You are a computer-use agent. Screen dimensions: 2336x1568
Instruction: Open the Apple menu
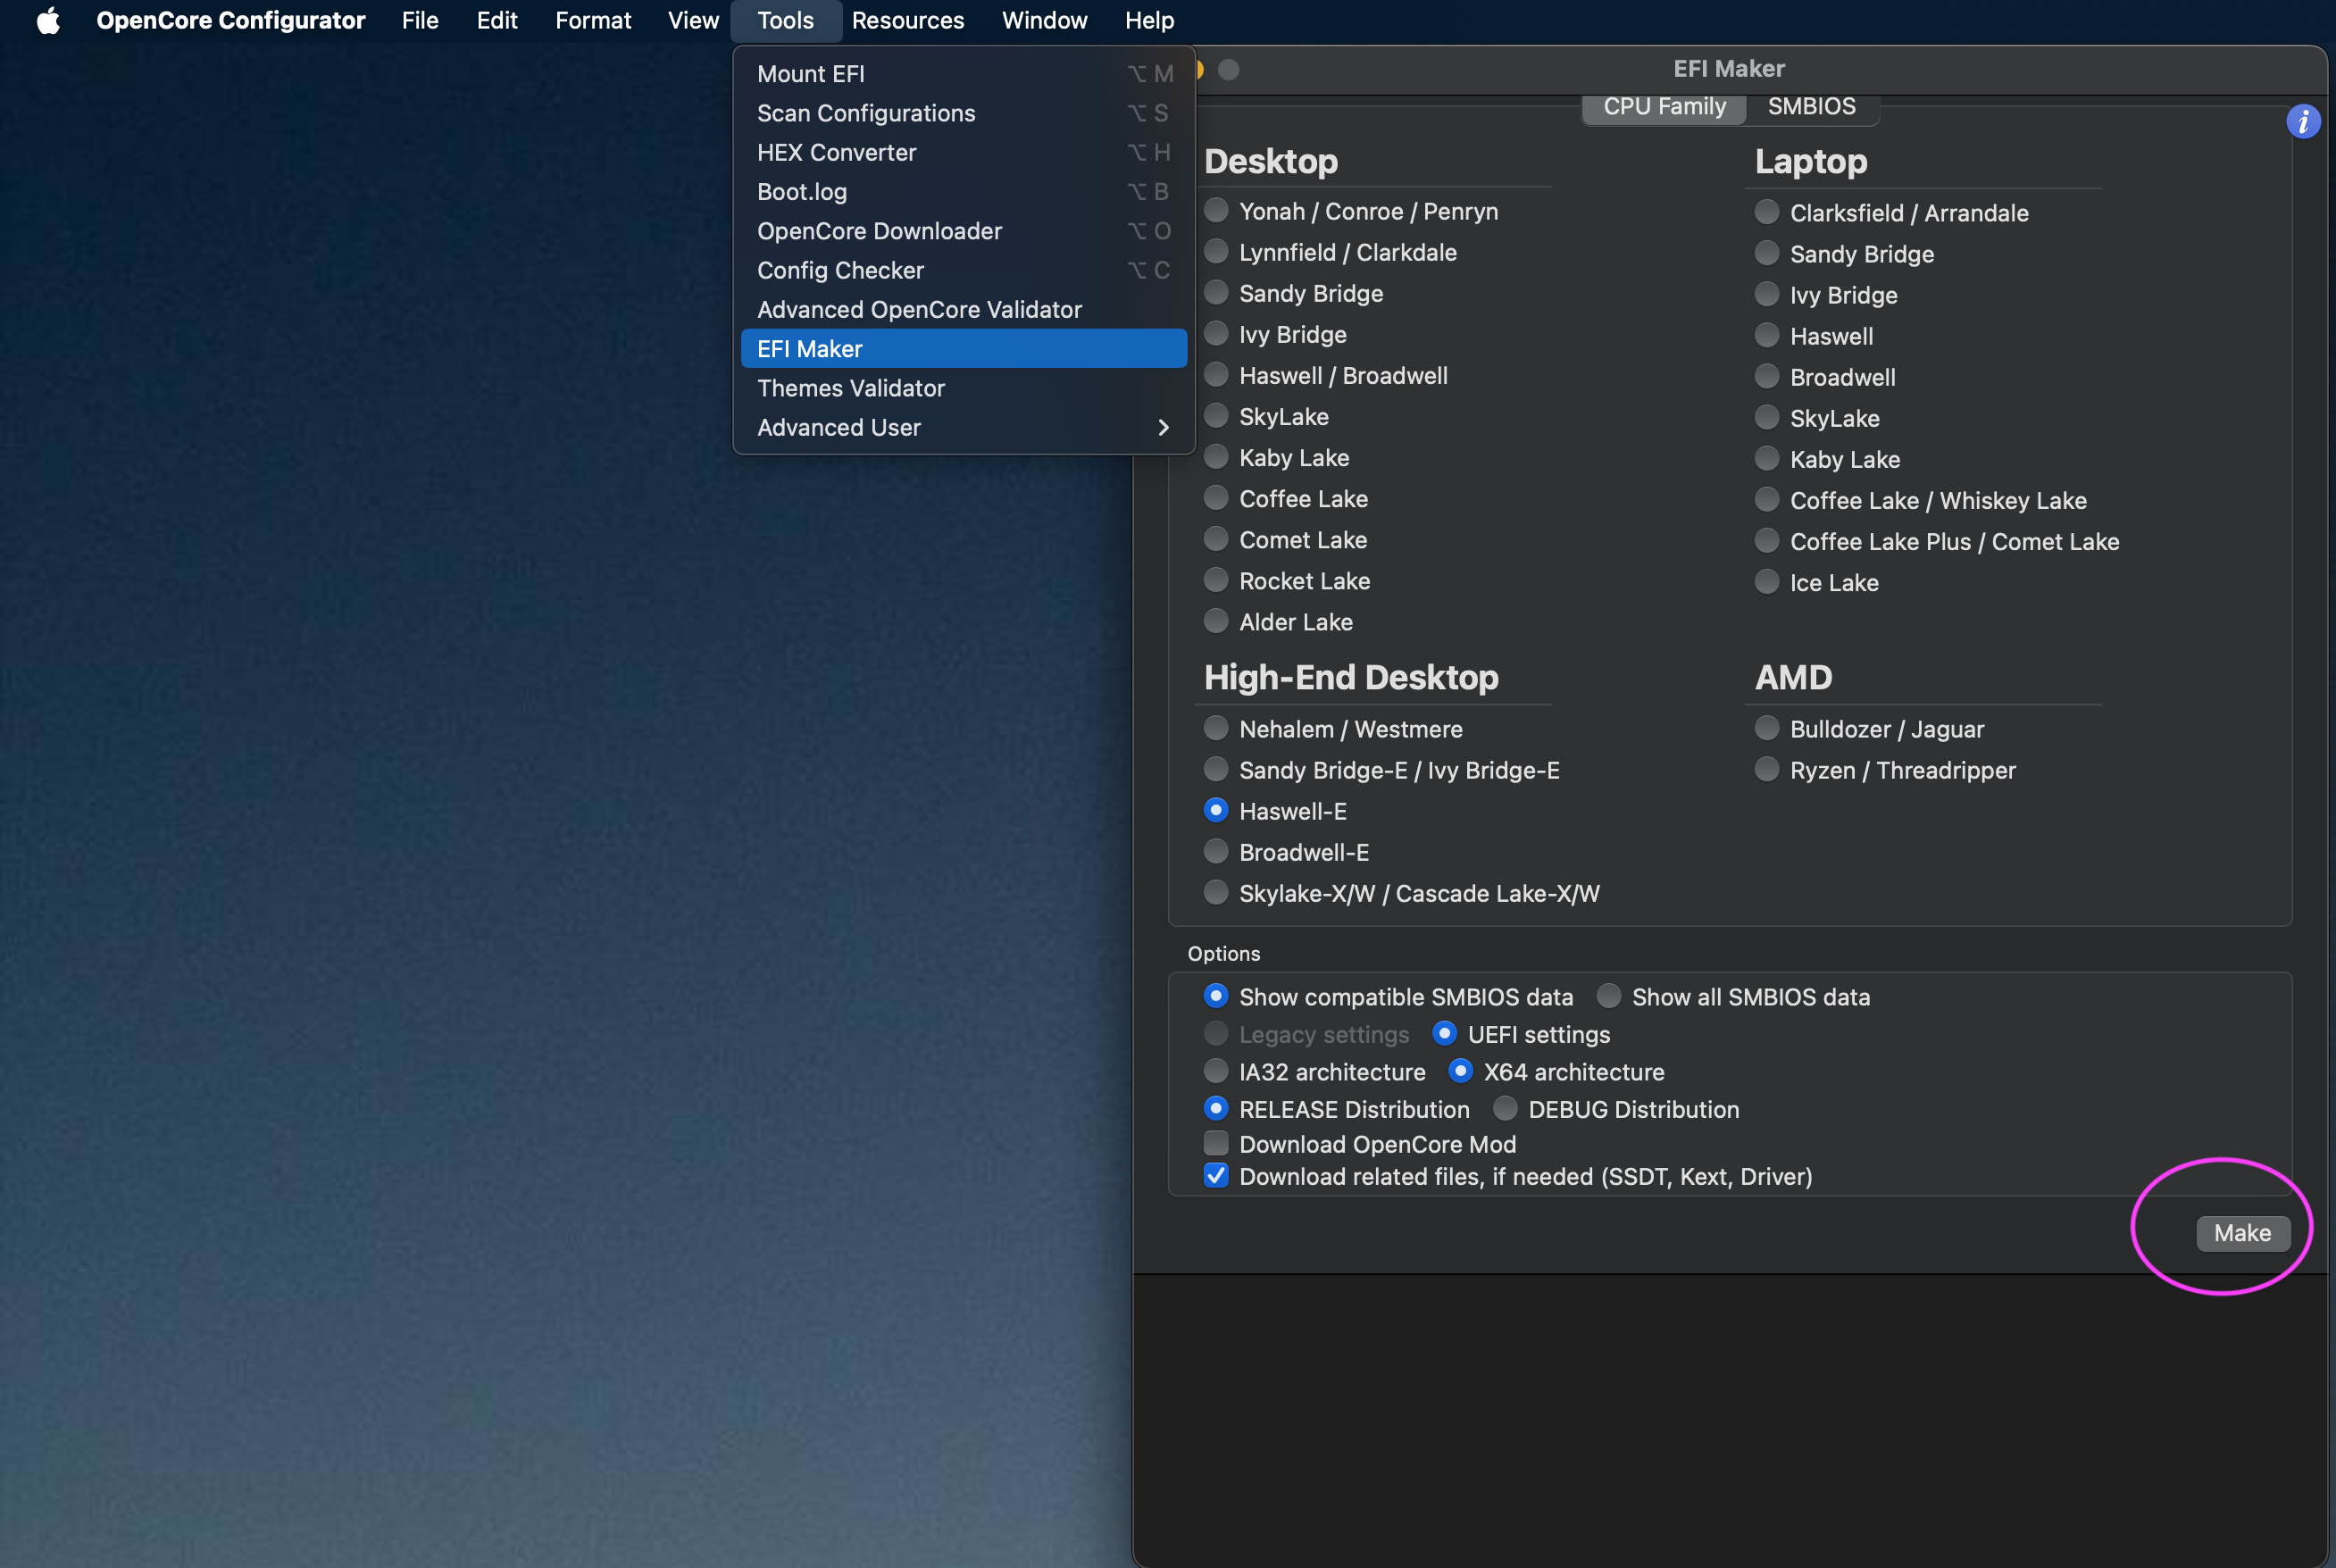pyautogui.click(x=48, y=20)
